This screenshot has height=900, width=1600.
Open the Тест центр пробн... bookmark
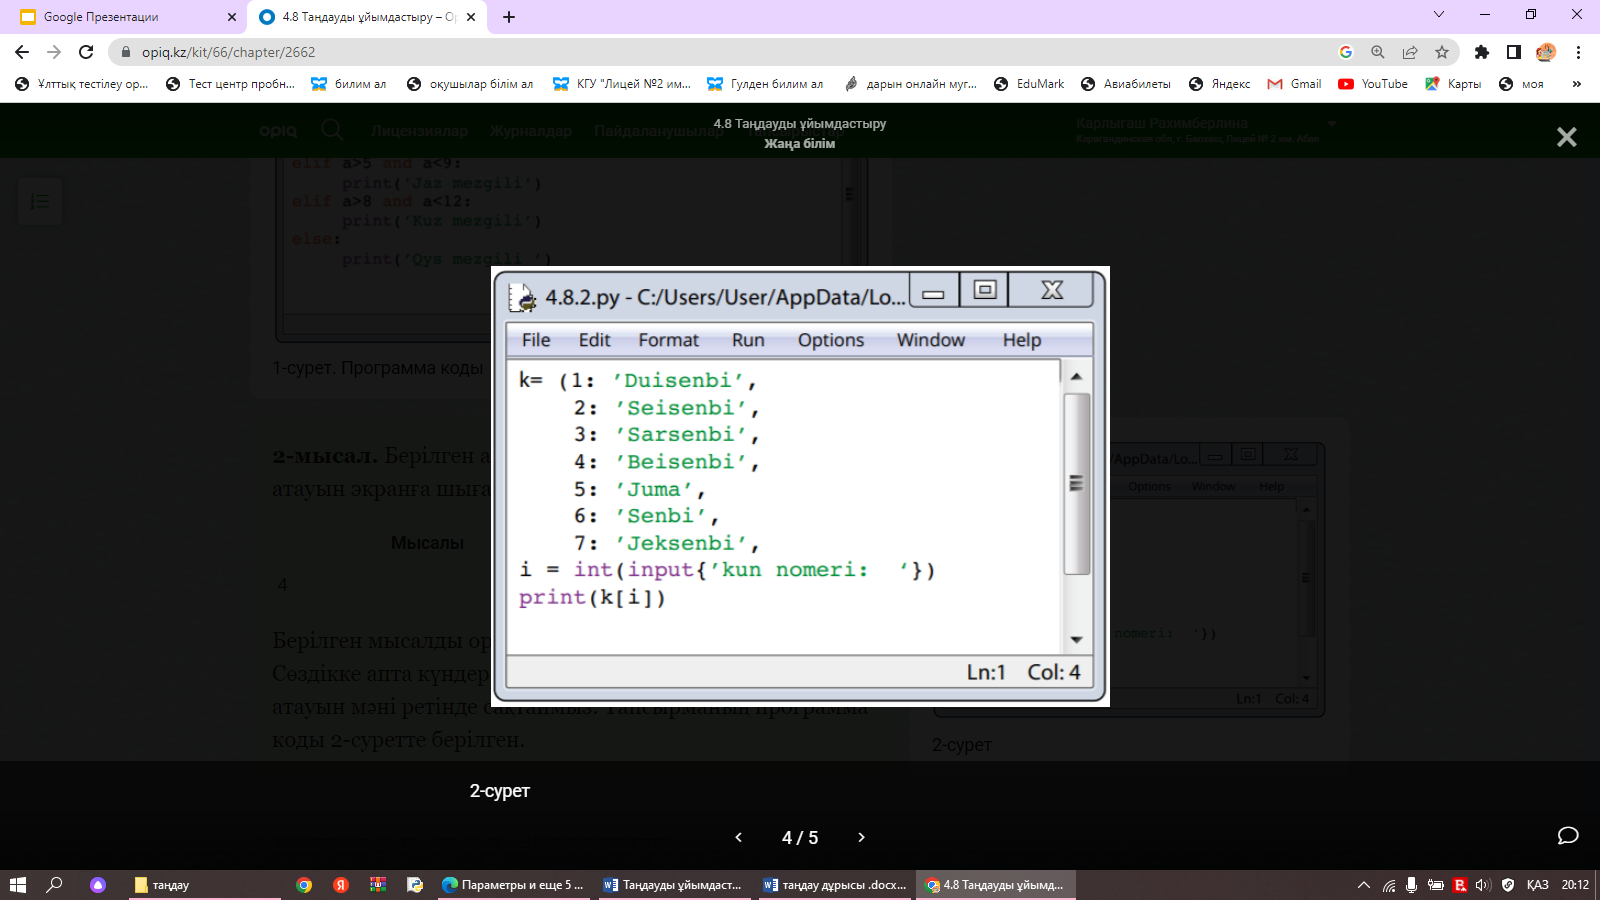click(x=231, y=84)
